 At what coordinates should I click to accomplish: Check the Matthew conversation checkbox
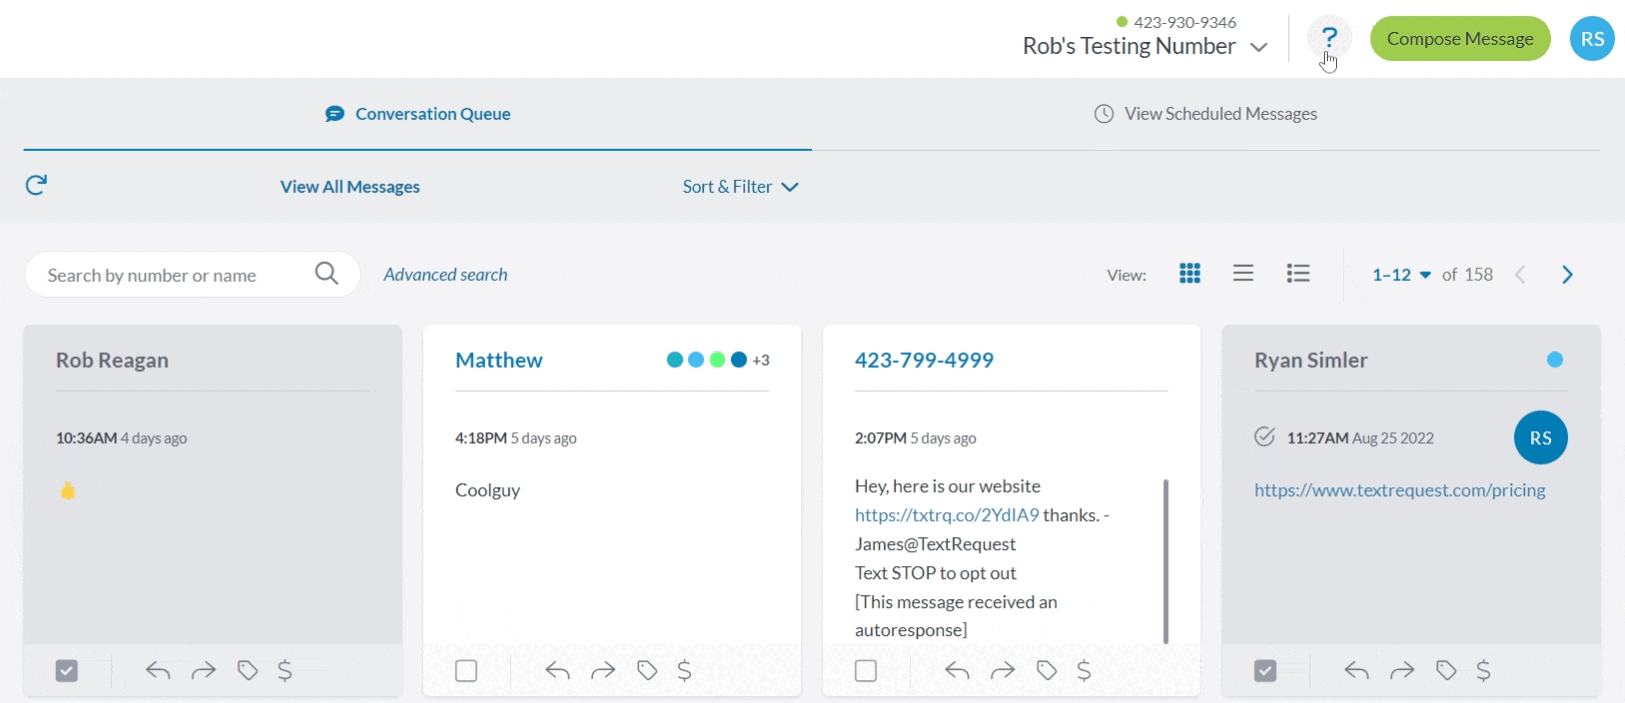pos(466,671)
